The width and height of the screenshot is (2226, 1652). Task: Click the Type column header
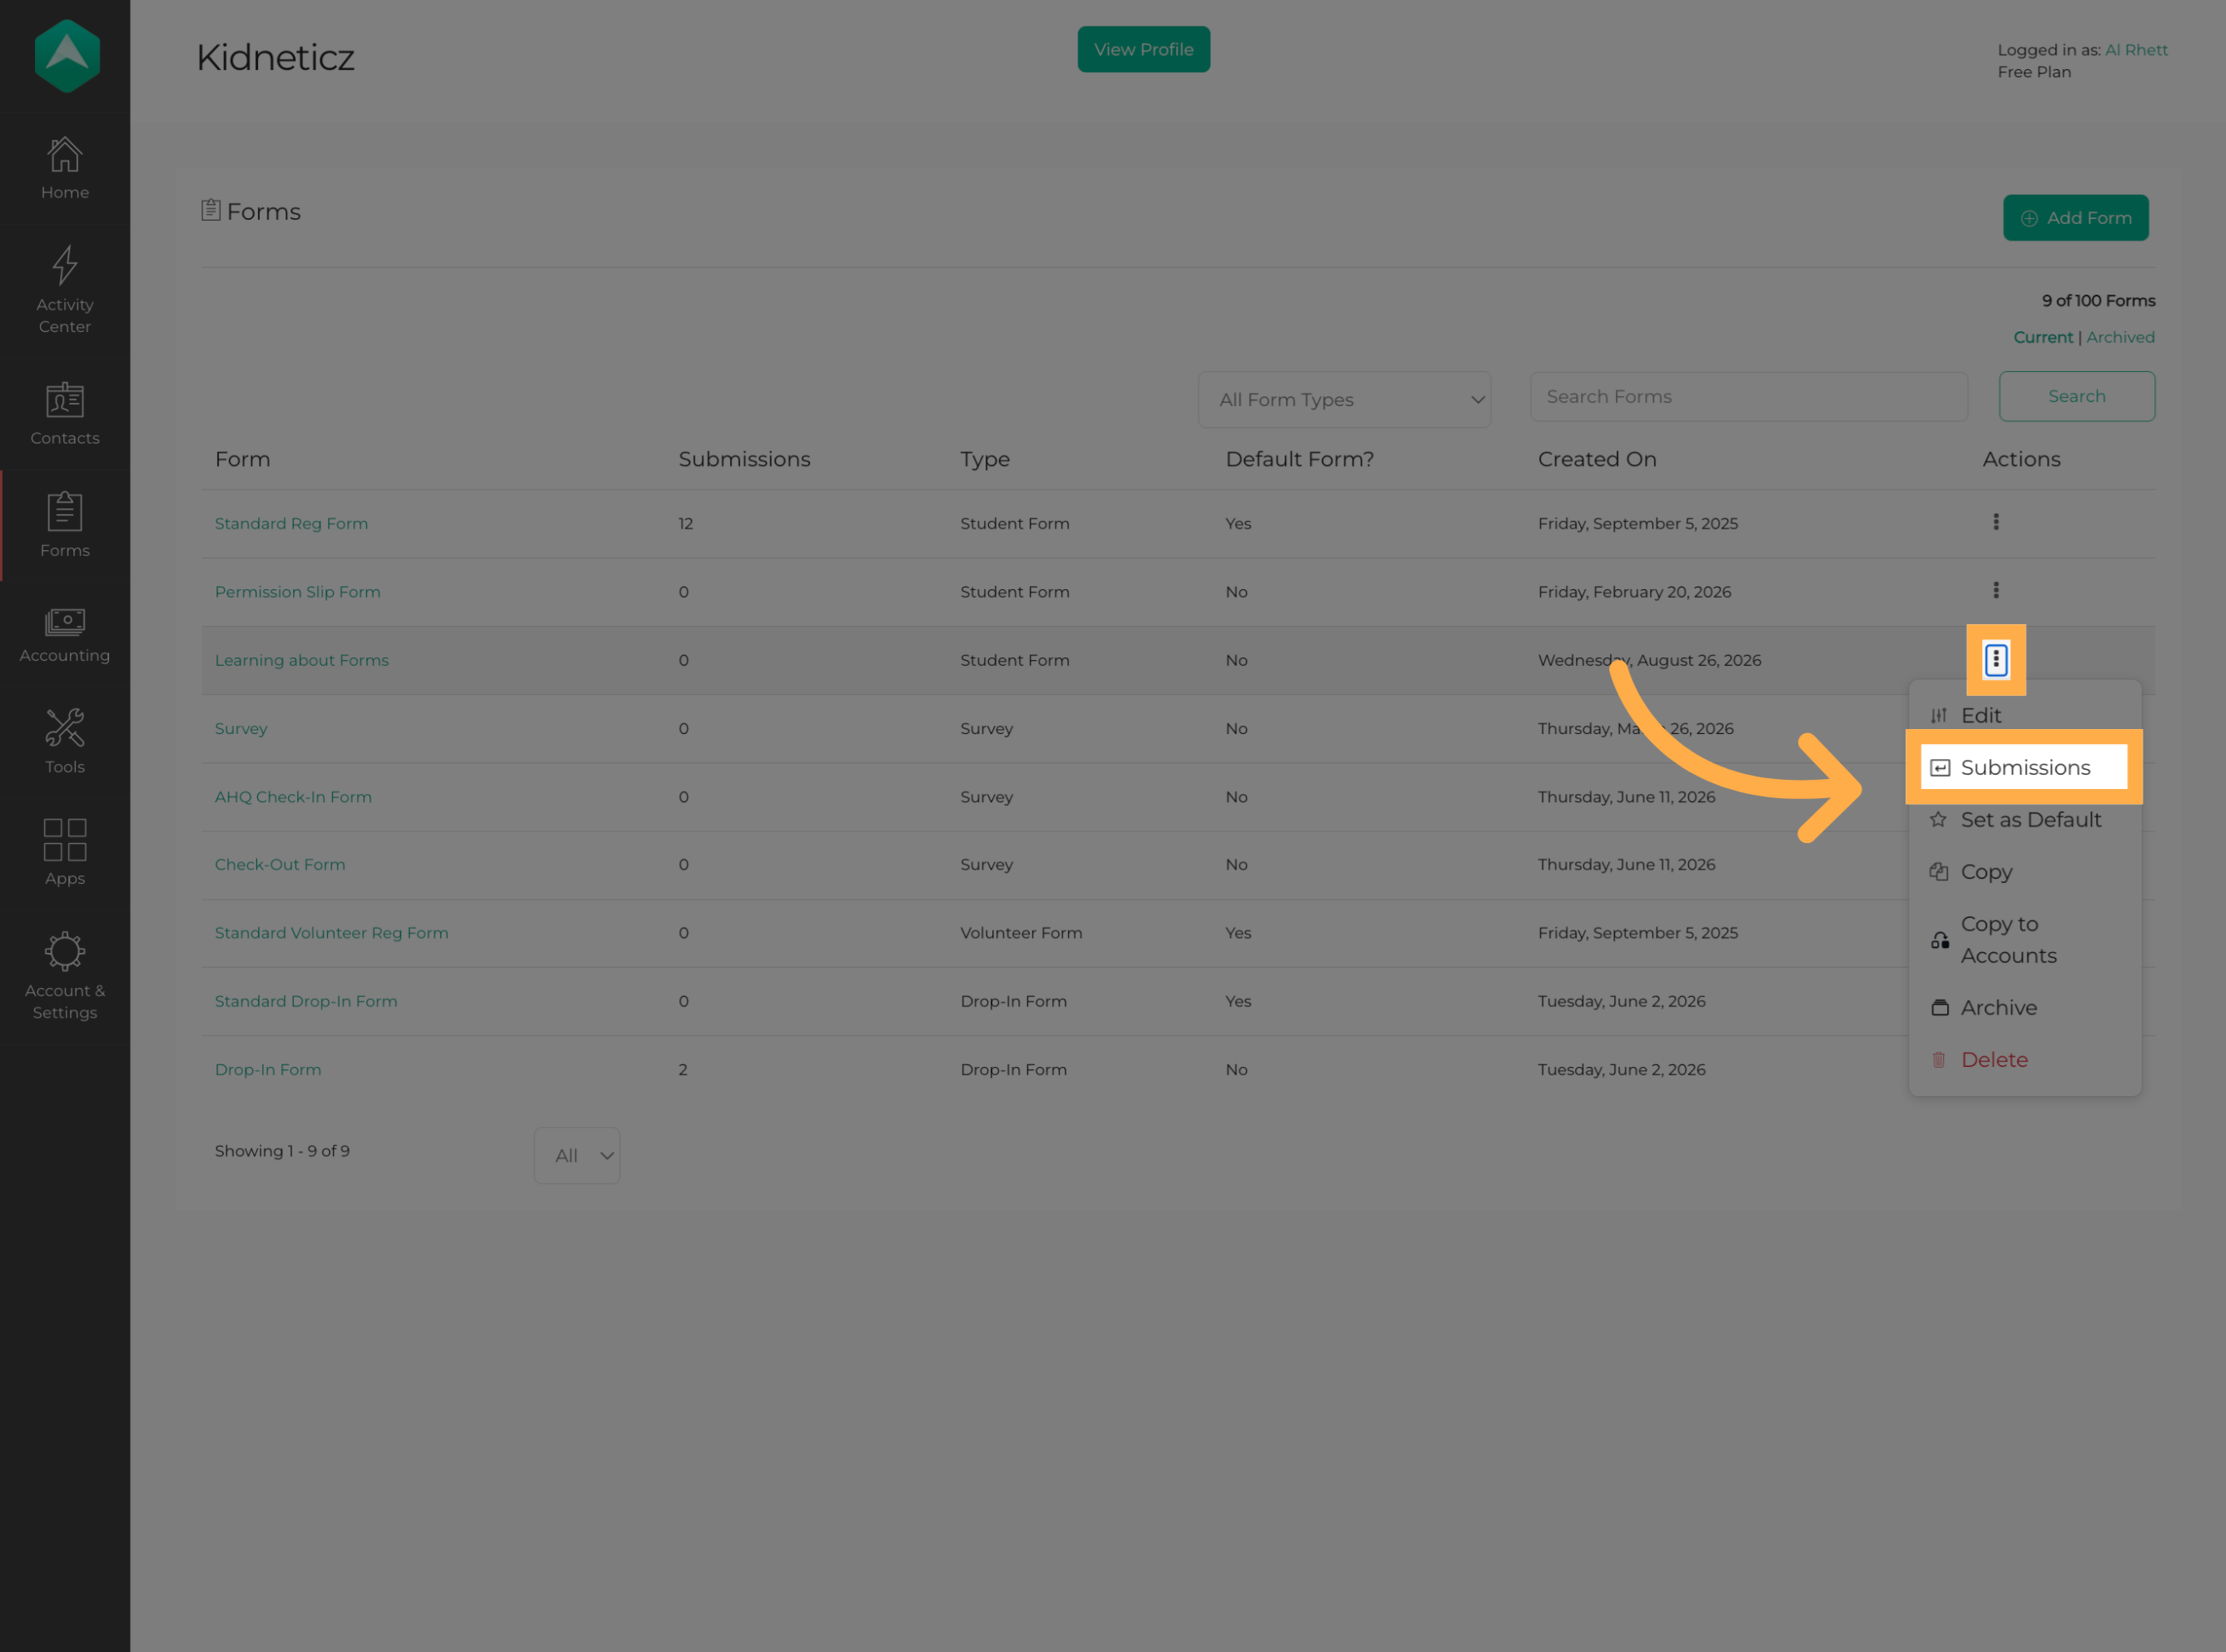pyautogui.click(x=985, y=460)
